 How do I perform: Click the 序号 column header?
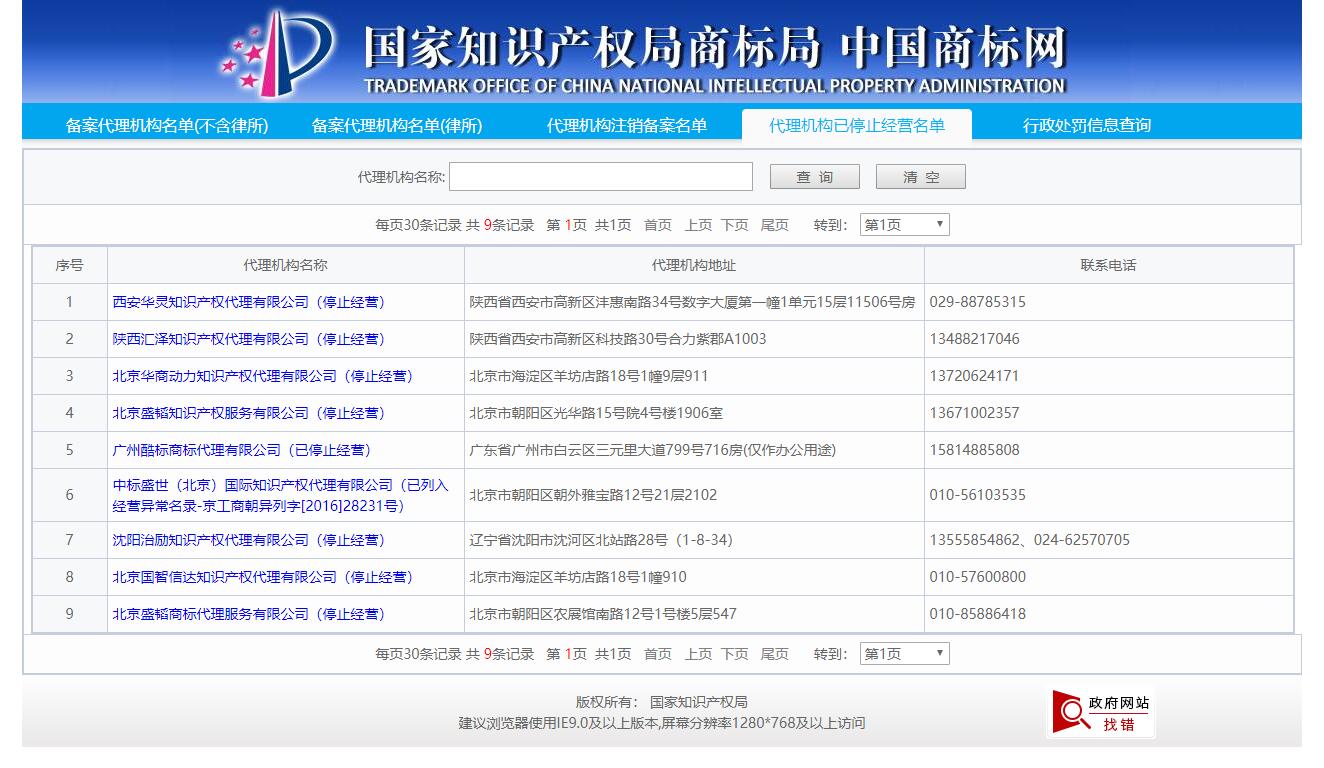[69, 265]
